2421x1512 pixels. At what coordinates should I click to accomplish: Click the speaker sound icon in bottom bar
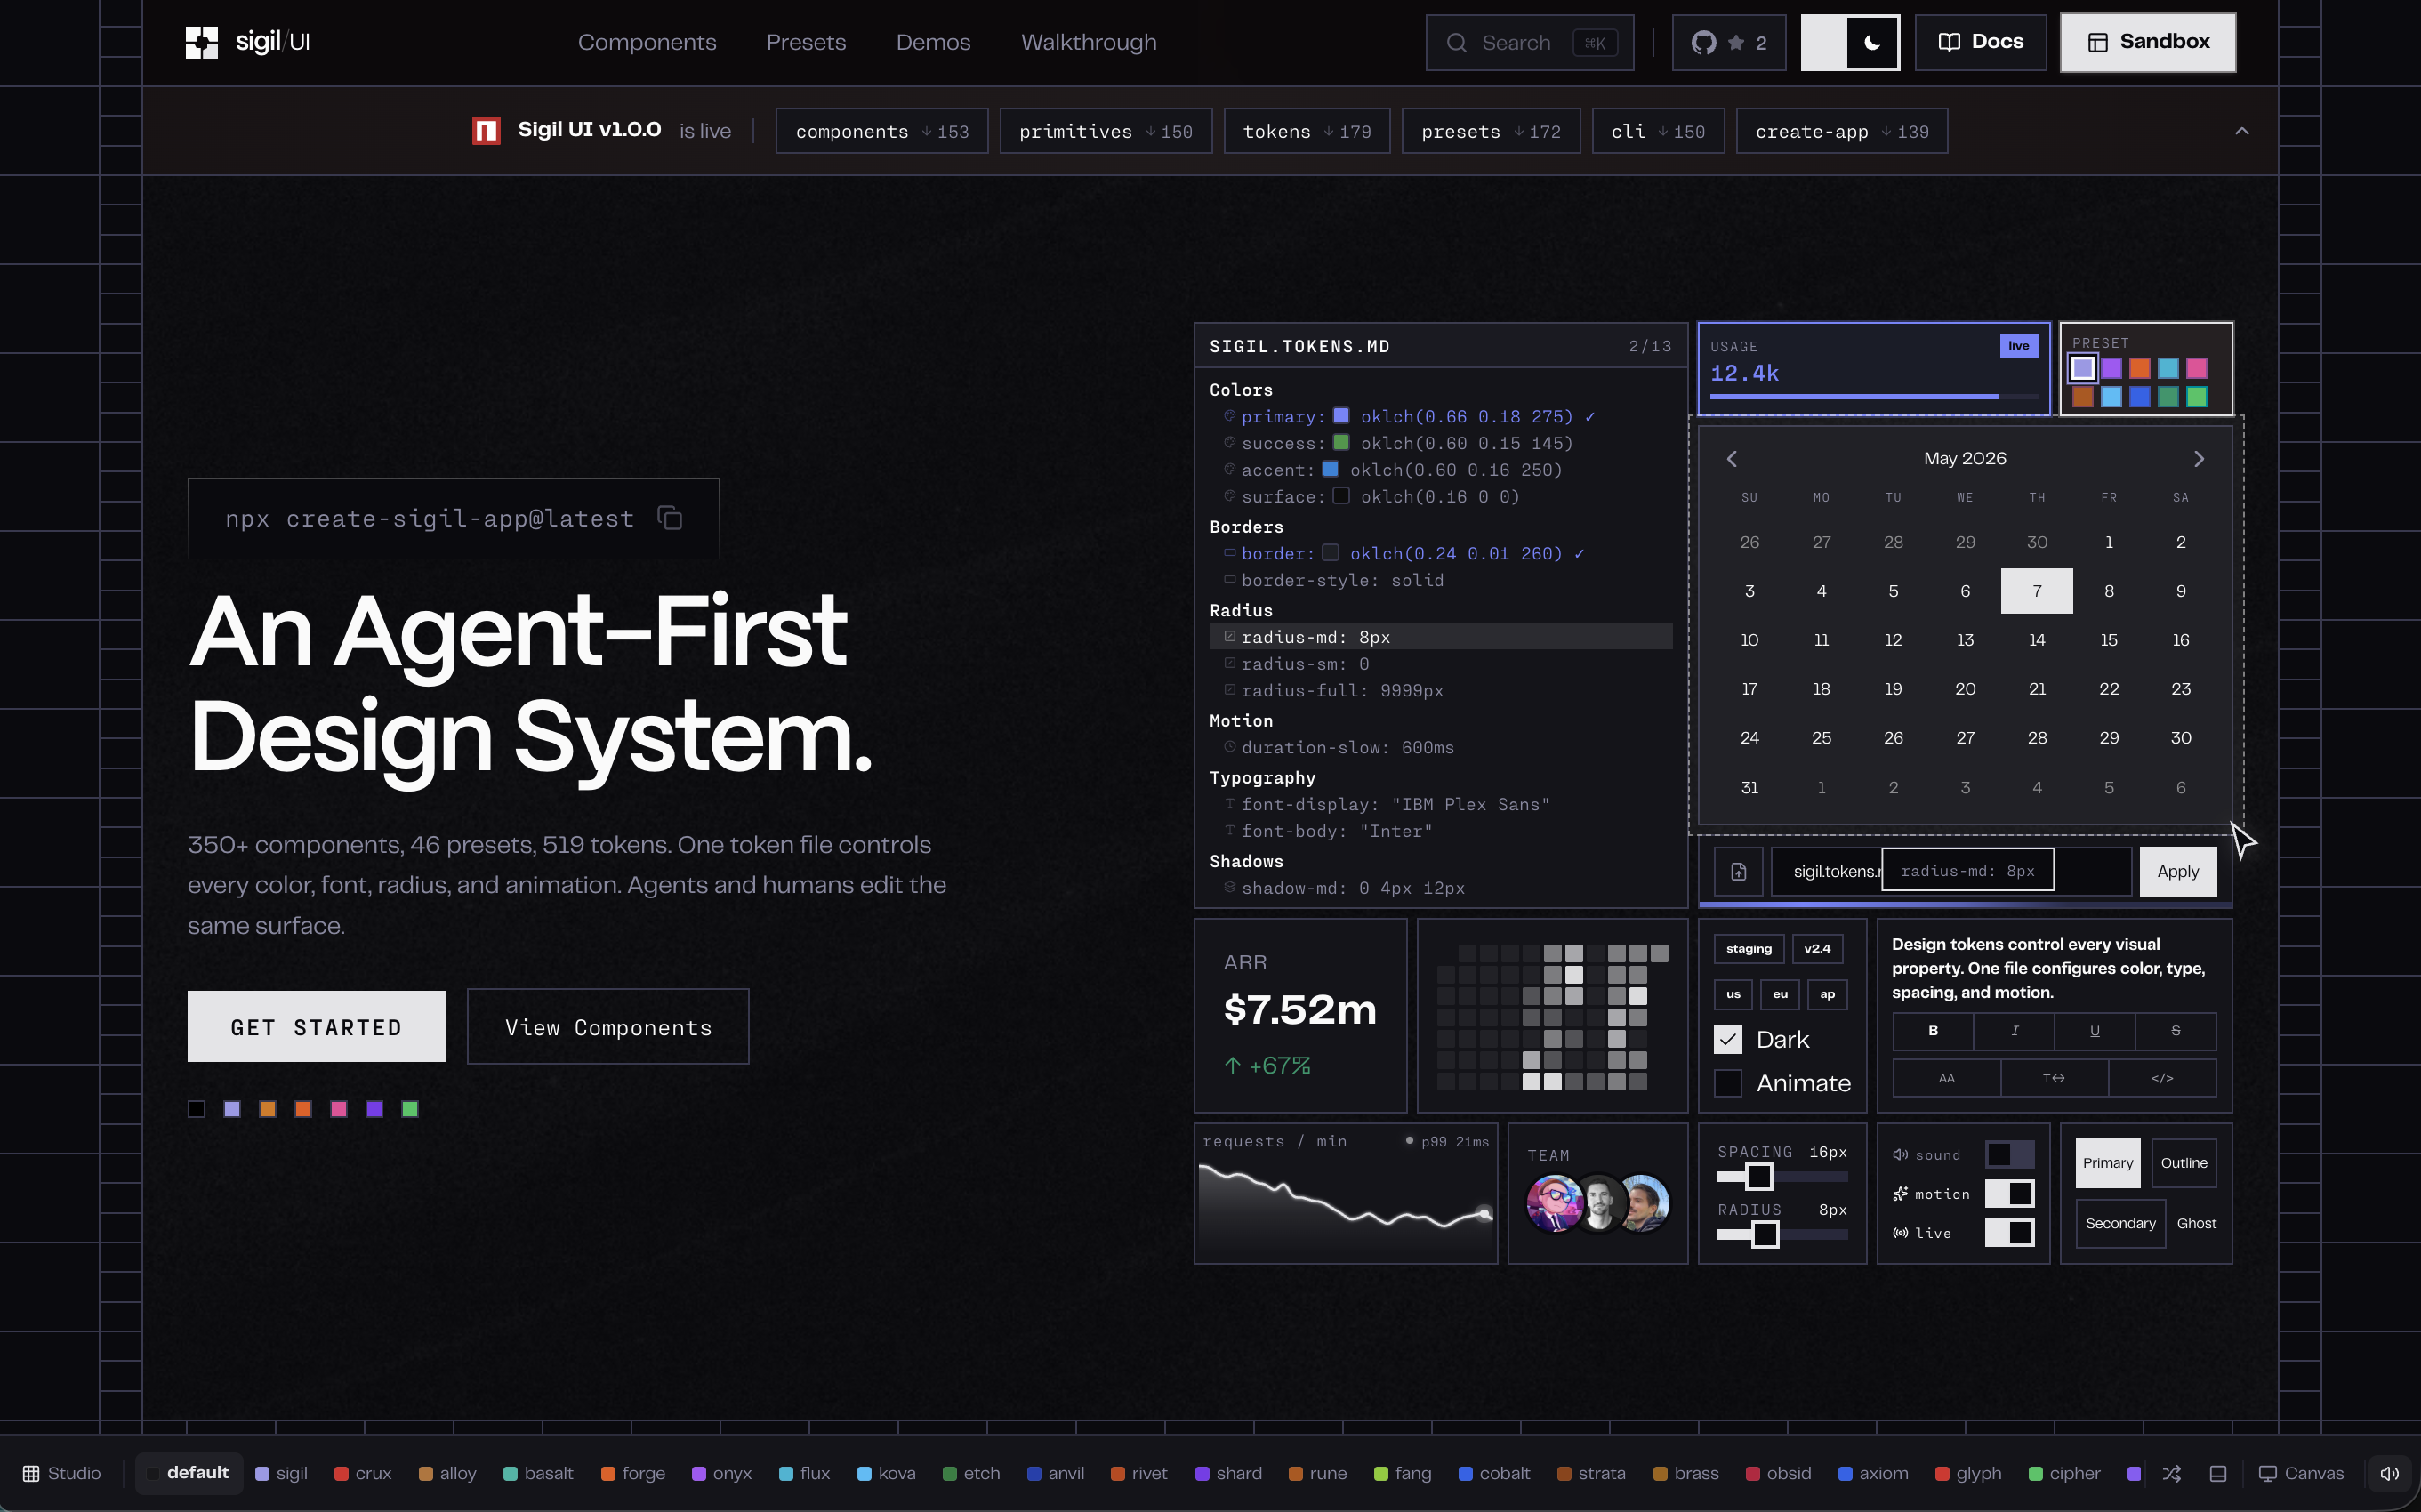[2390, 1473]
